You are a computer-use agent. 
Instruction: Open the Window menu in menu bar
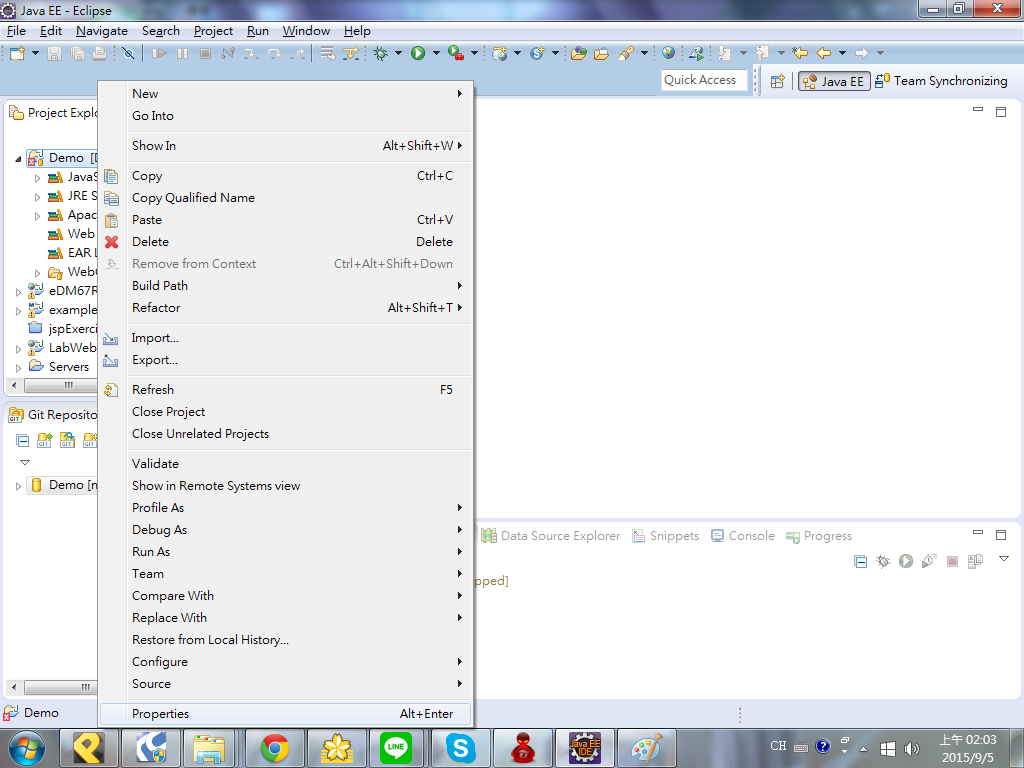[x=306, y=31]
